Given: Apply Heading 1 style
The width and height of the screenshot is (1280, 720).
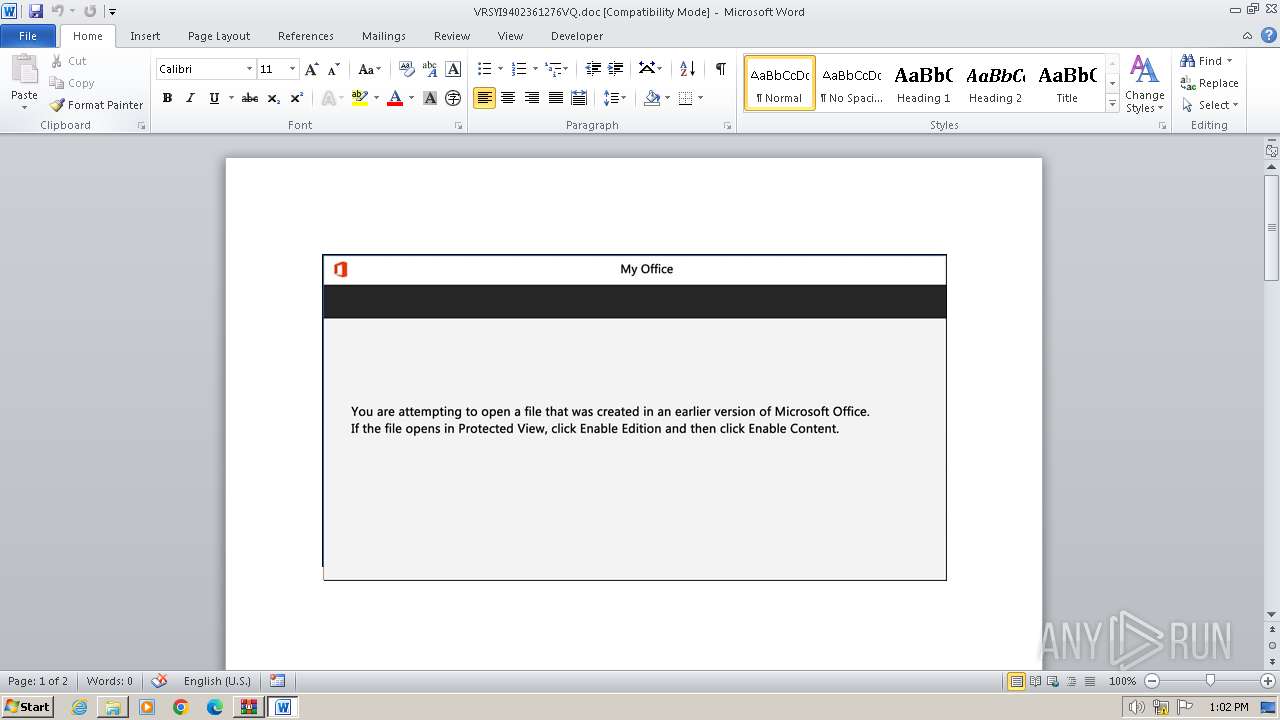Looking at the screenshot, I should (923, 83).
